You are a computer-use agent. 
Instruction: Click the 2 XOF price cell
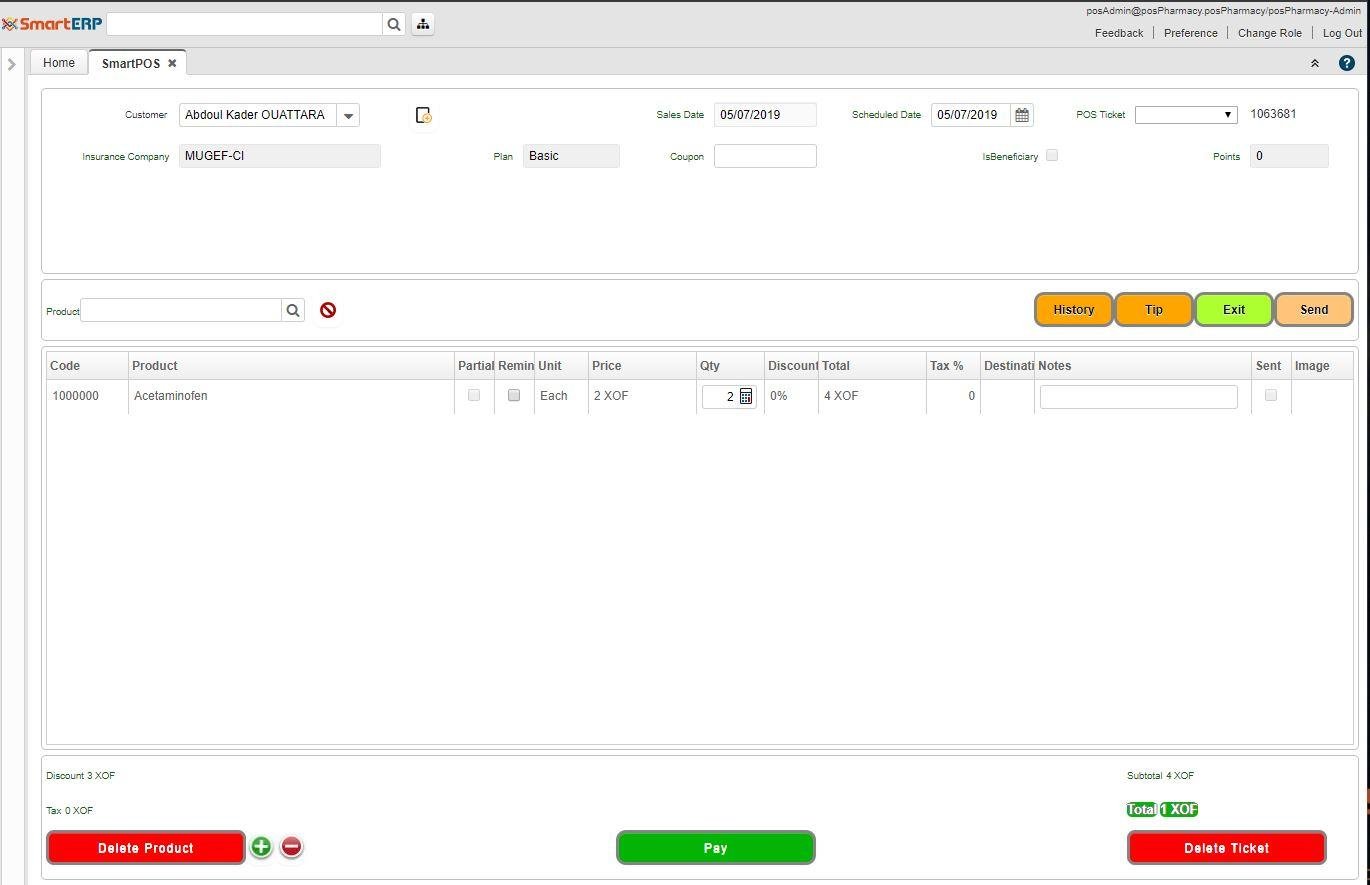pyautogui.click(x=642, y=396)
